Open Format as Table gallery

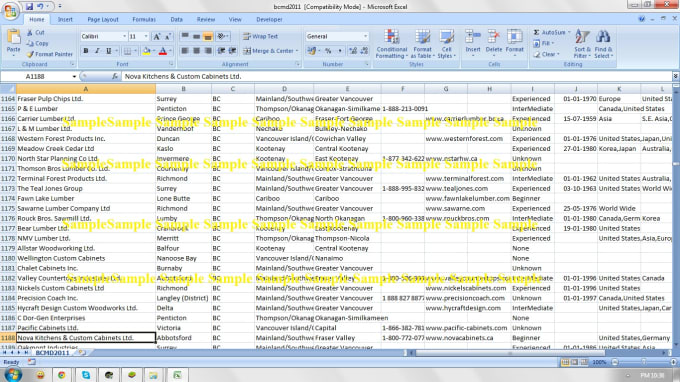(422, 44)
